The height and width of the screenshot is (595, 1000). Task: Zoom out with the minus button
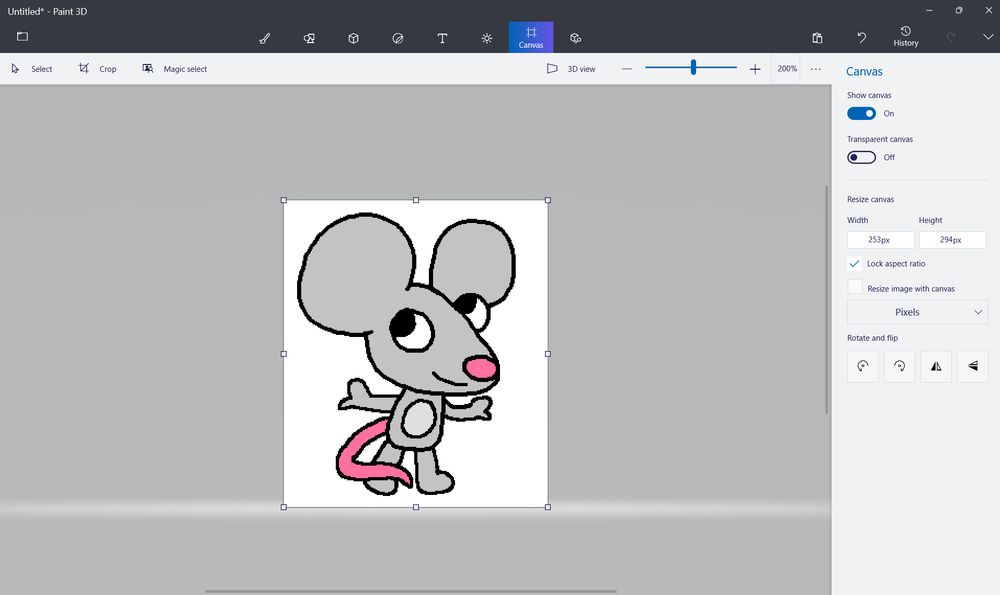tap(626, 69)
